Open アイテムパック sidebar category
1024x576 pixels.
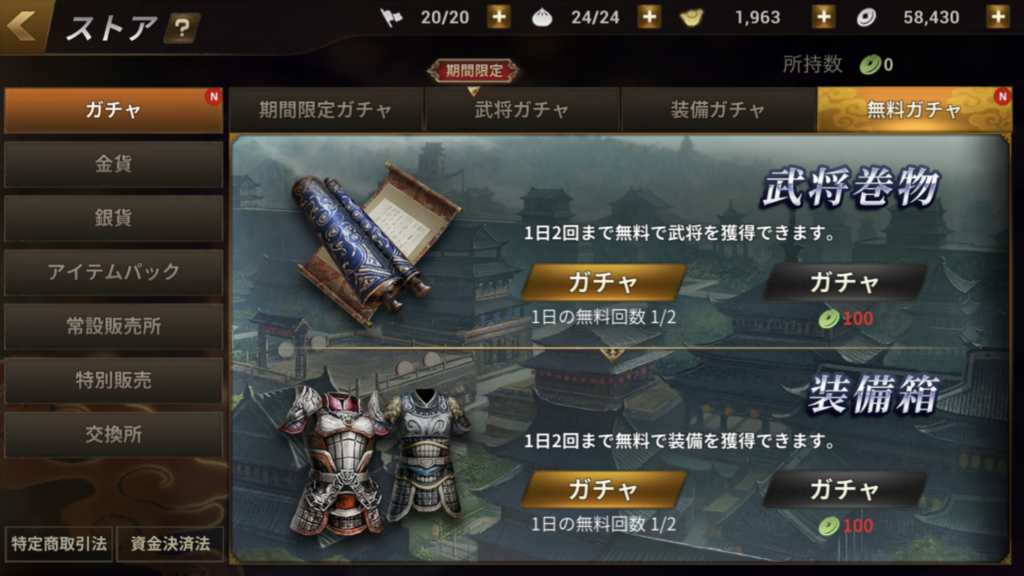point(113,272)
